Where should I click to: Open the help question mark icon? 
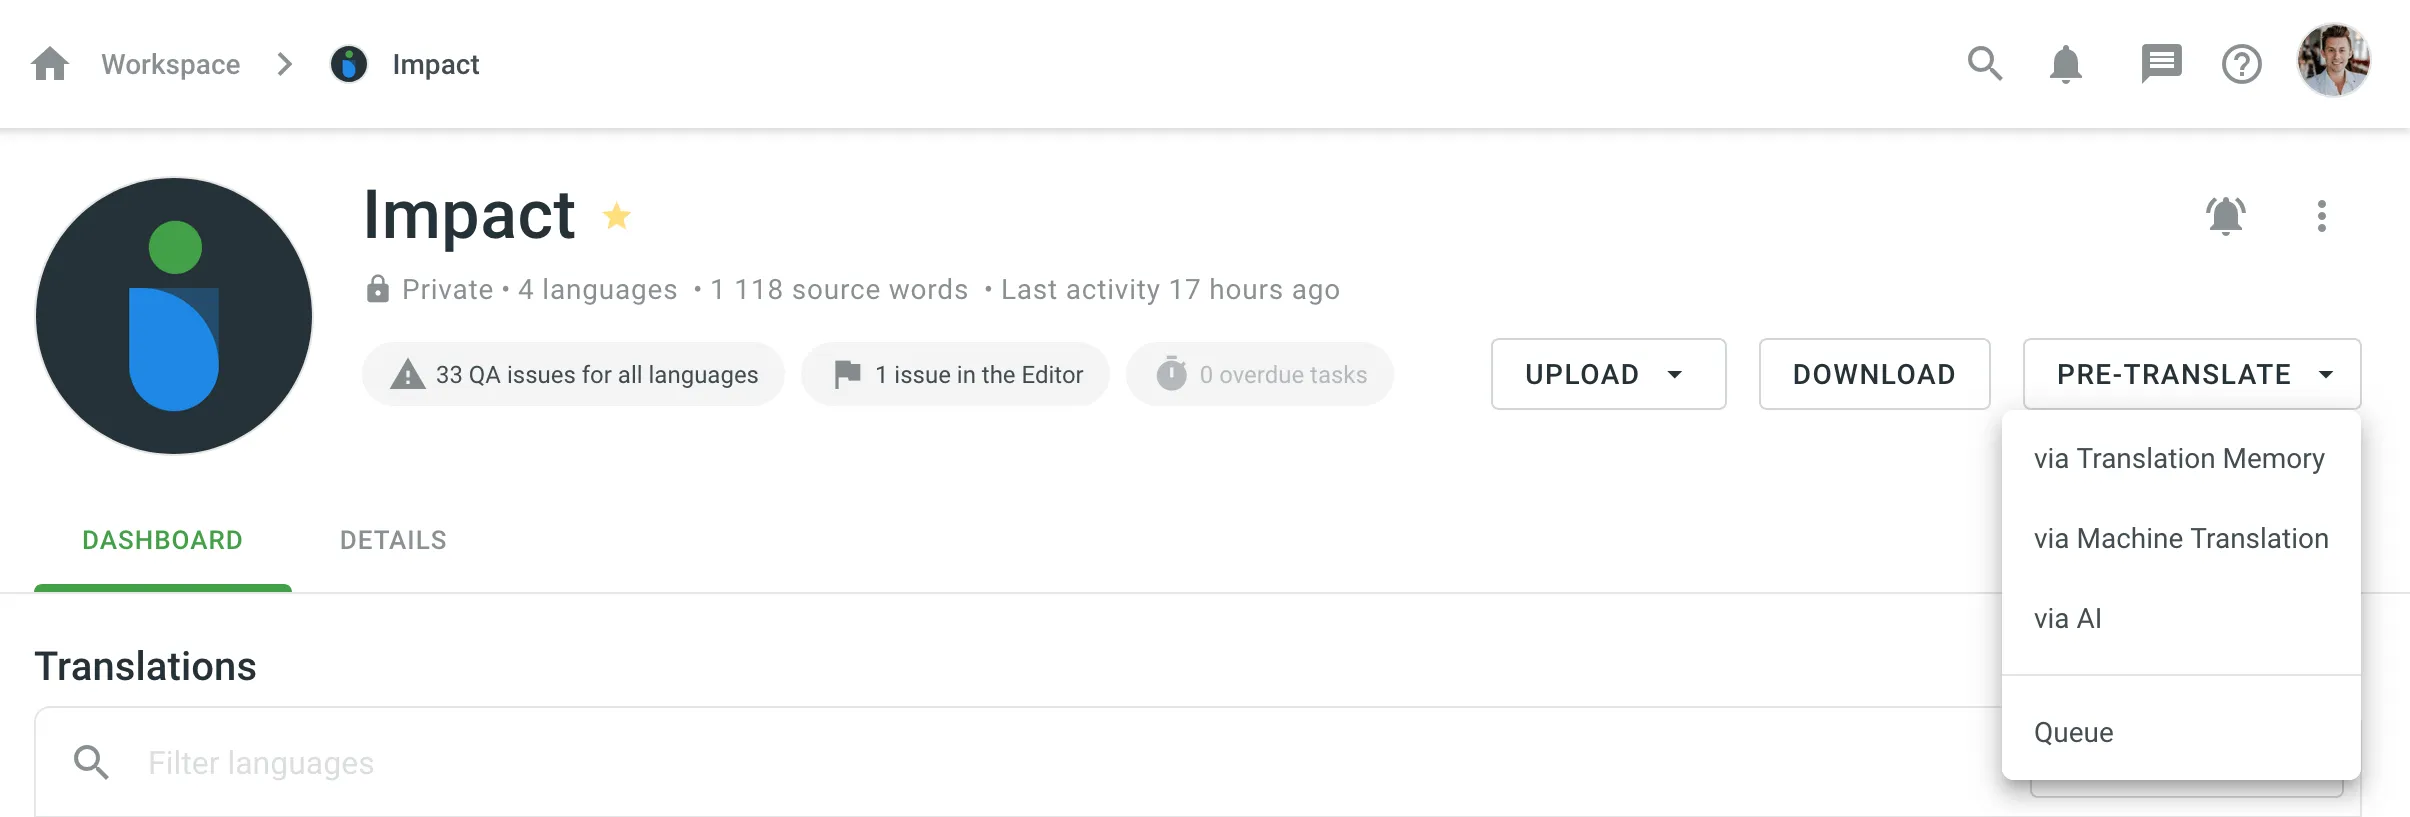[2241, 65]
